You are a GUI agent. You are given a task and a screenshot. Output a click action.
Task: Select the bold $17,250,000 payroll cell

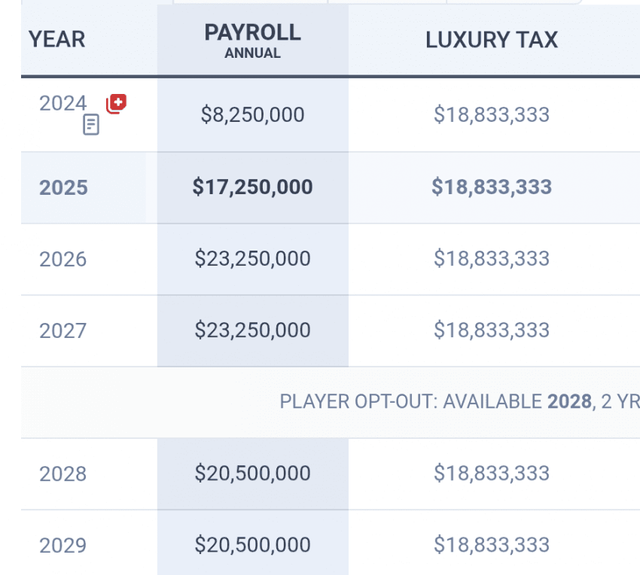click(252, 187)
